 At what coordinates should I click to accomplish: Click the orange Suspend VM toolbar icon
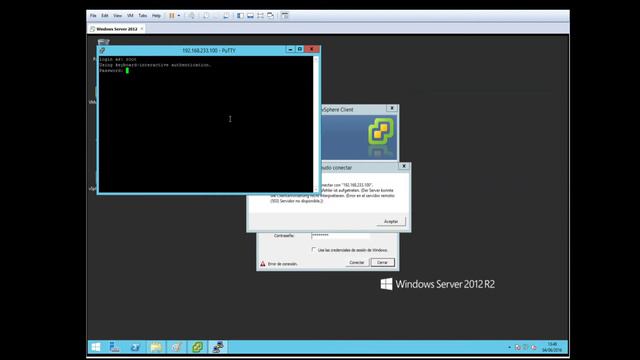pyautogui.click(x=172, y=16)
